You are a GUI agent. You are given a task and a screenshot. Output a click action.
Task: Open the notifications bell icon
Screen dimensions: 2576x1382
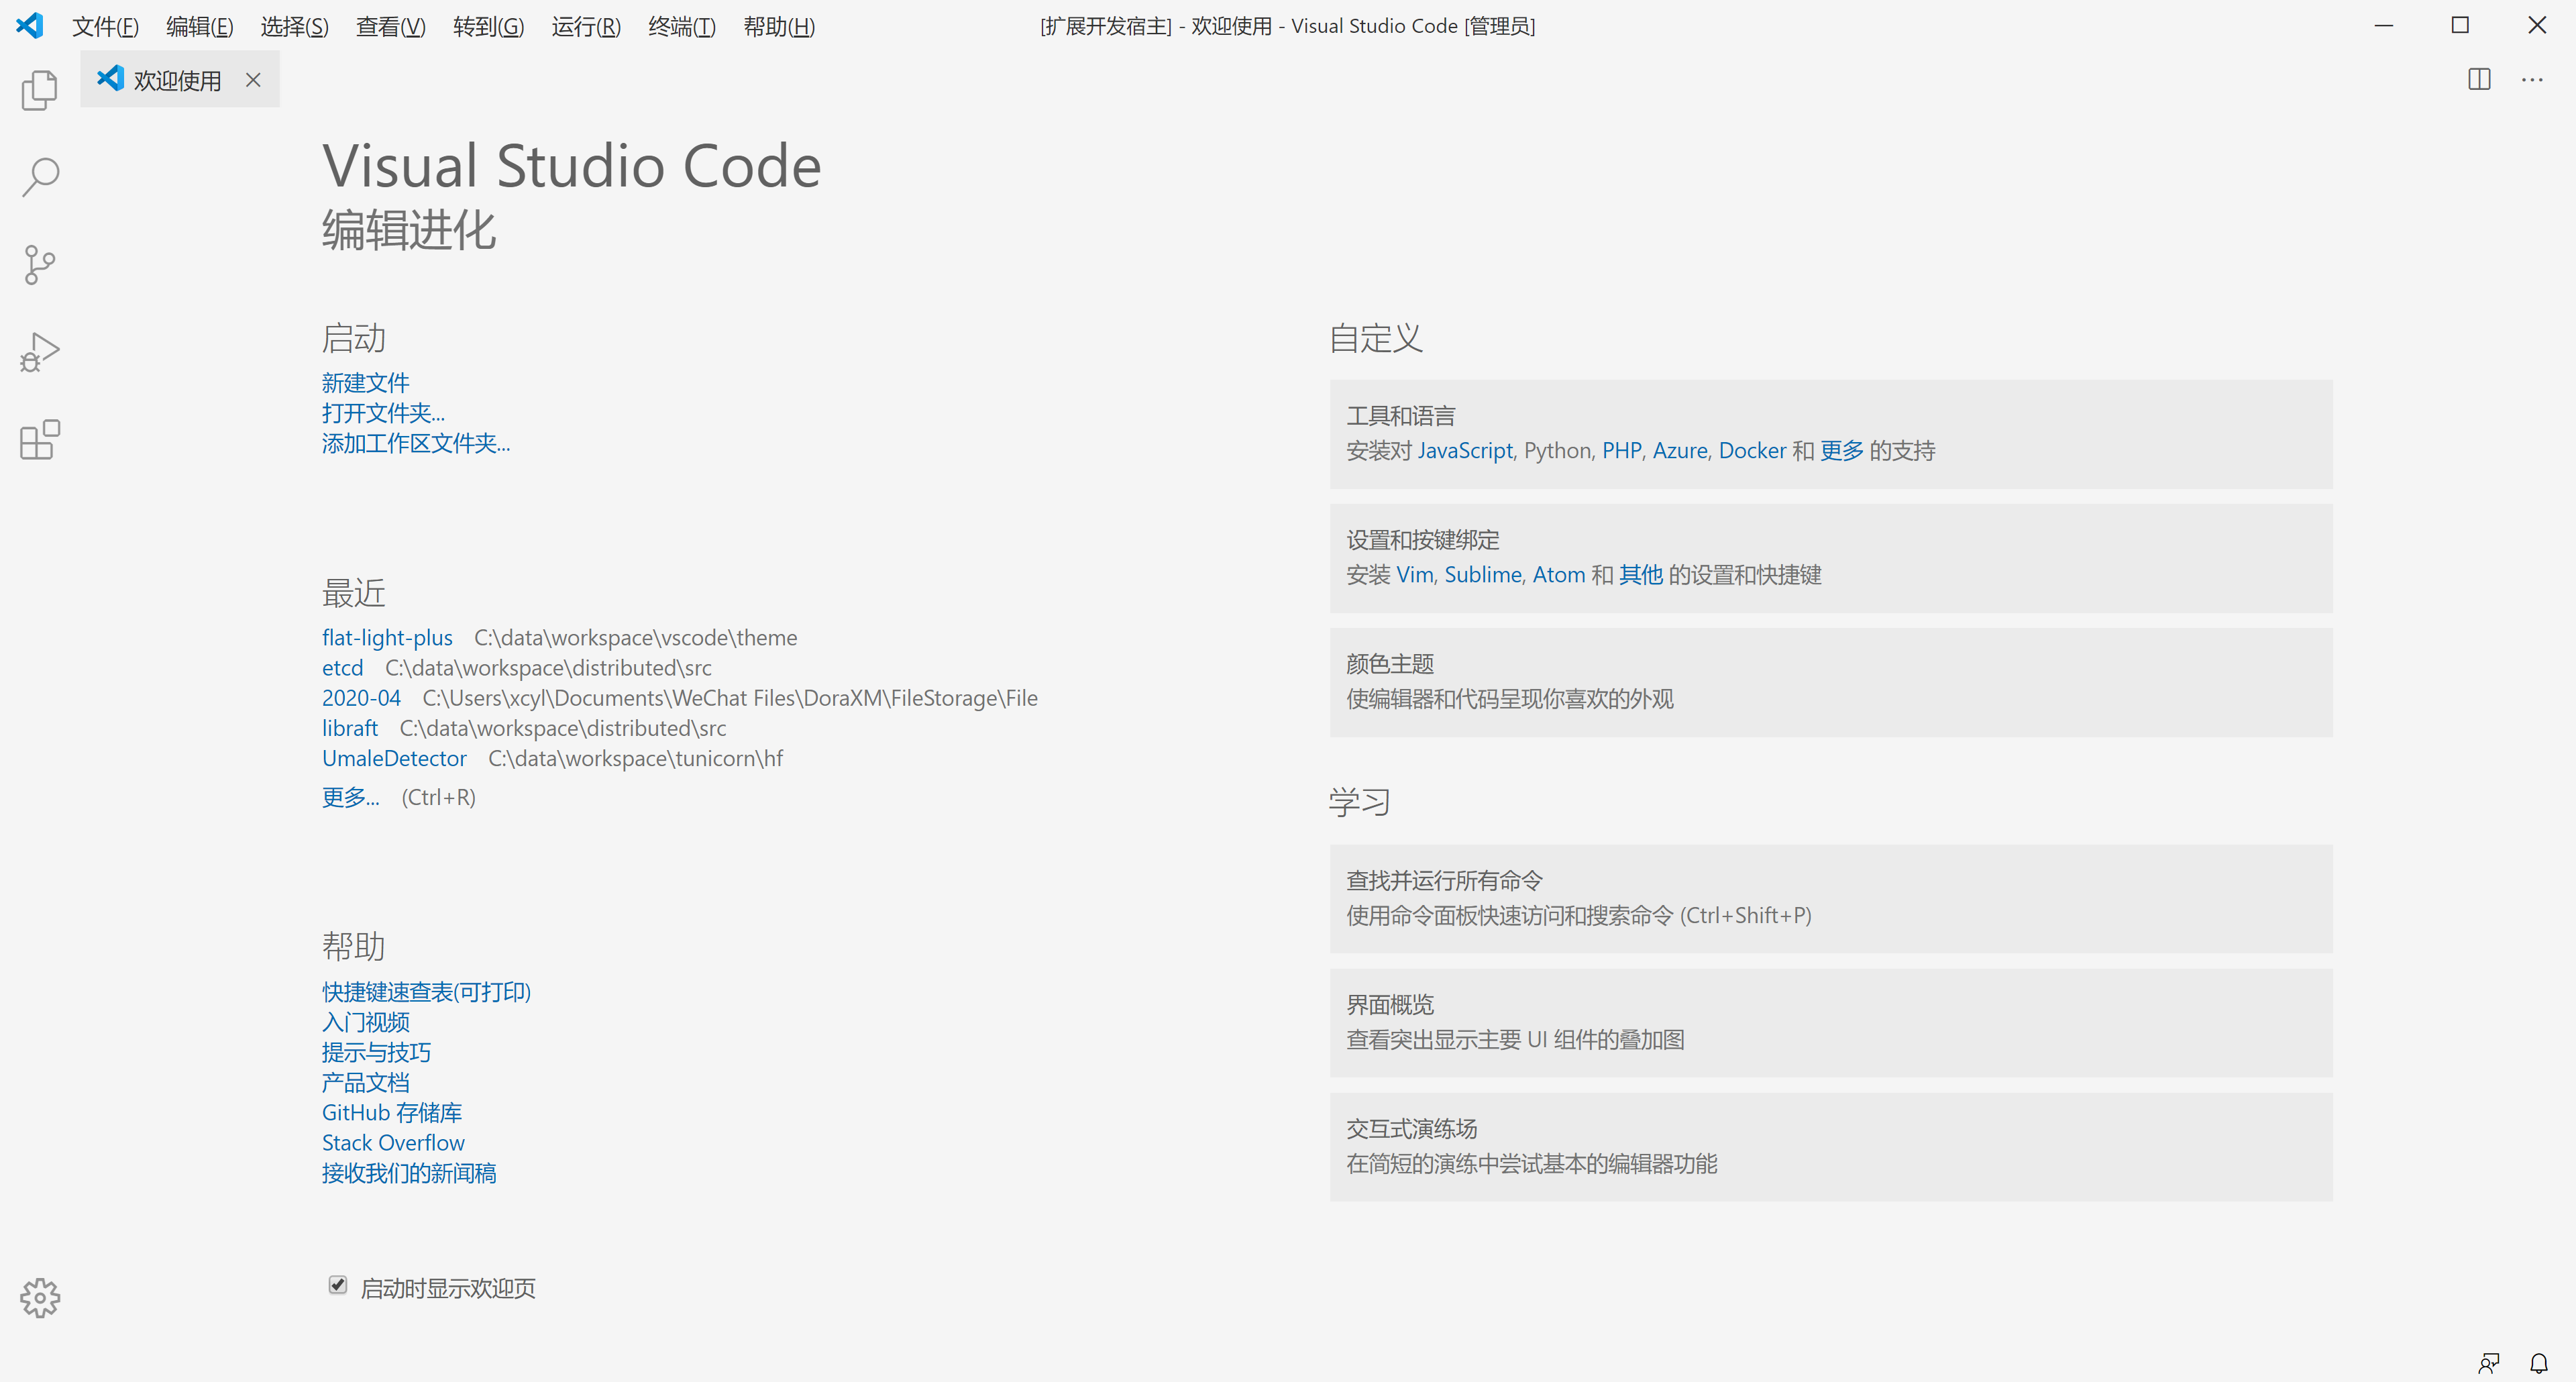[x=2539, y=1362]
